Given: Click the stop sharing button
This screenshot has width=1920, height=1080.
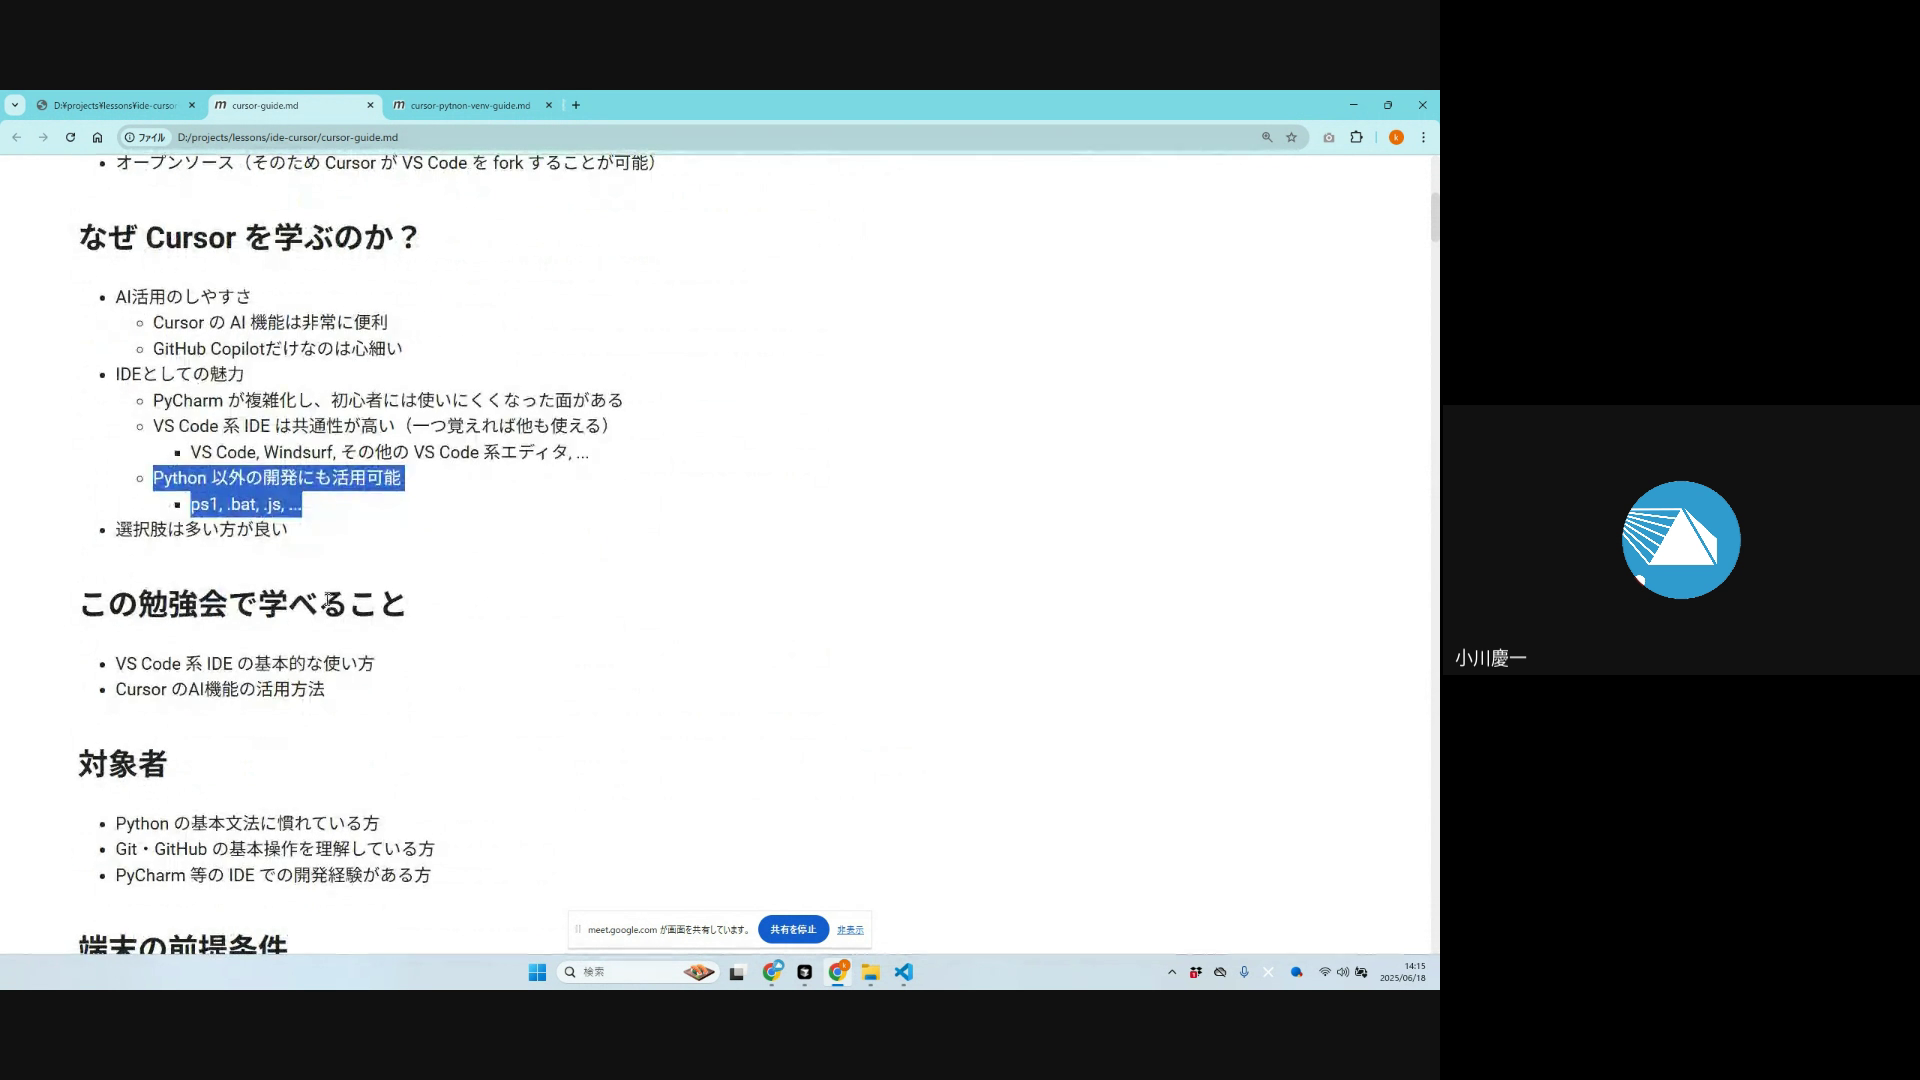Looking at the screenshot, I should (x=793, y=929).
